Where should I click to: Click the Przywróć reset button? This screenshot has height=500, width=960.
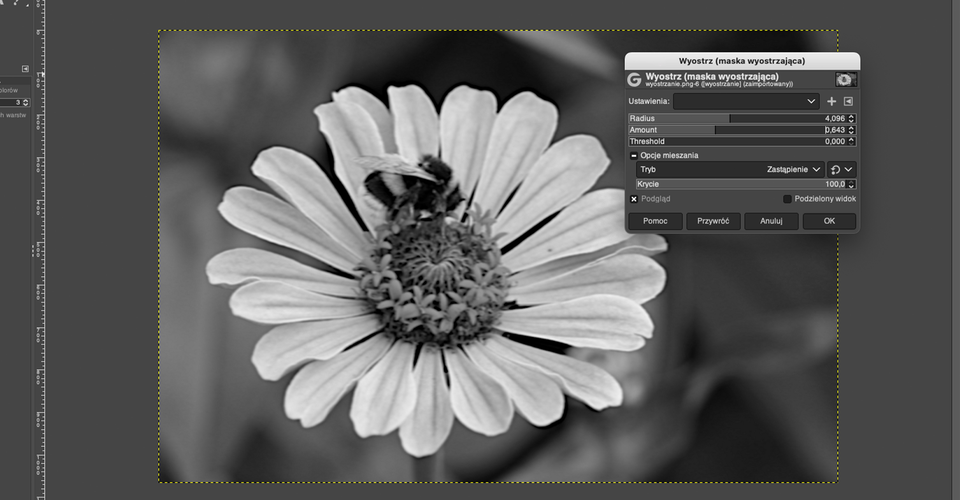tap(713, 221)
